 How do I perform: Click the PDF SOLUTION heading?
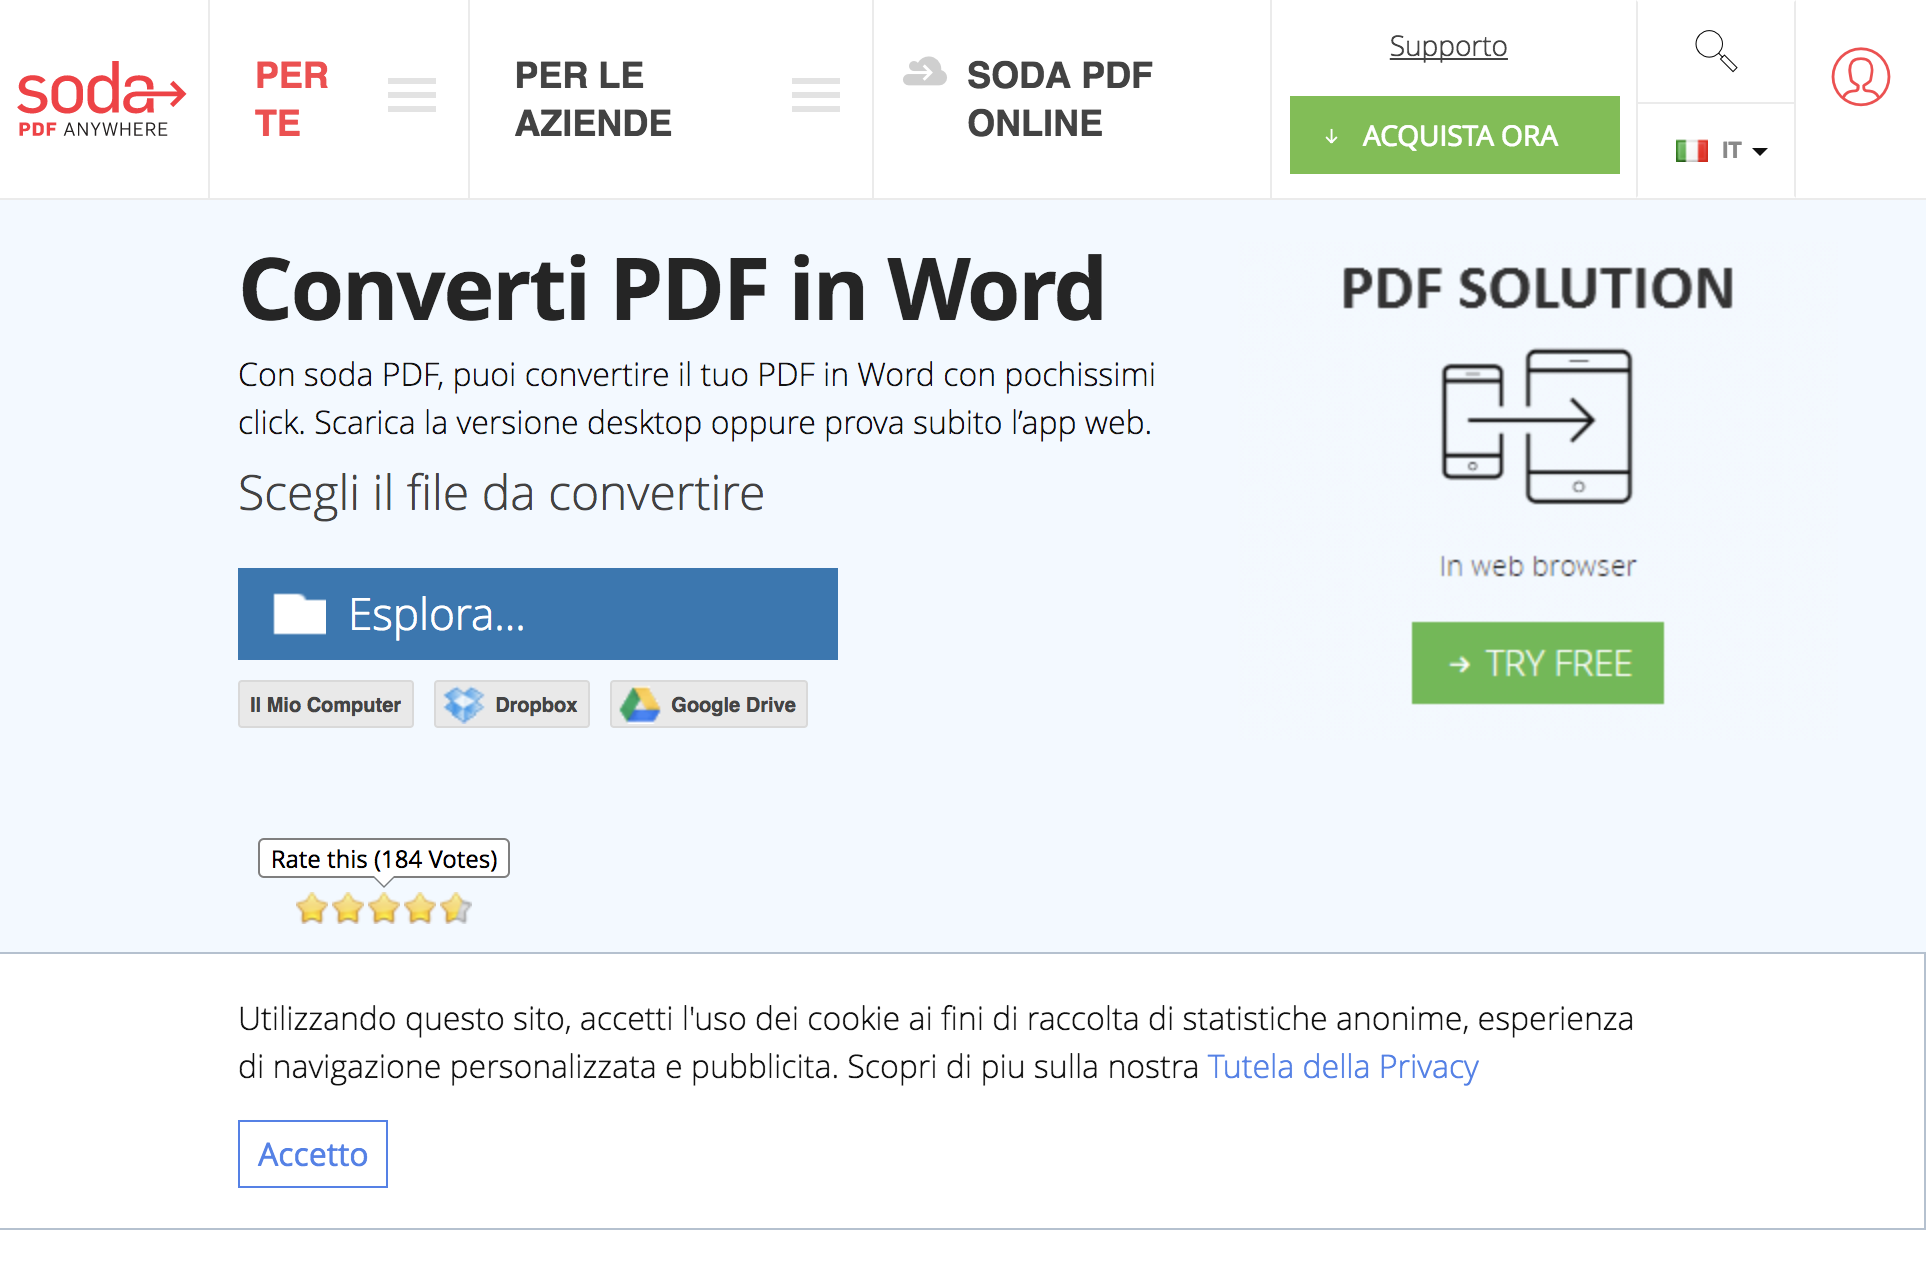coord(1537,288)
